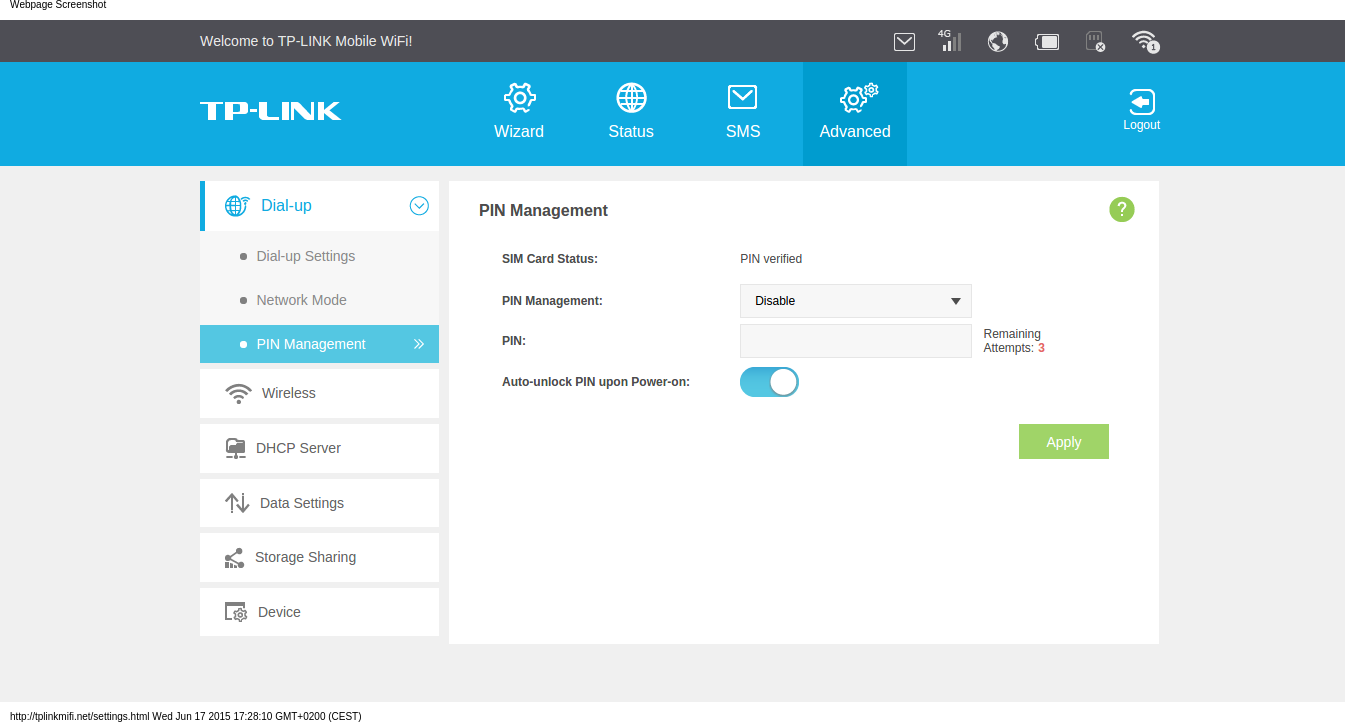Switch to the Status tab
This screenshot has height=722, width=1345.
pos(631,112)
